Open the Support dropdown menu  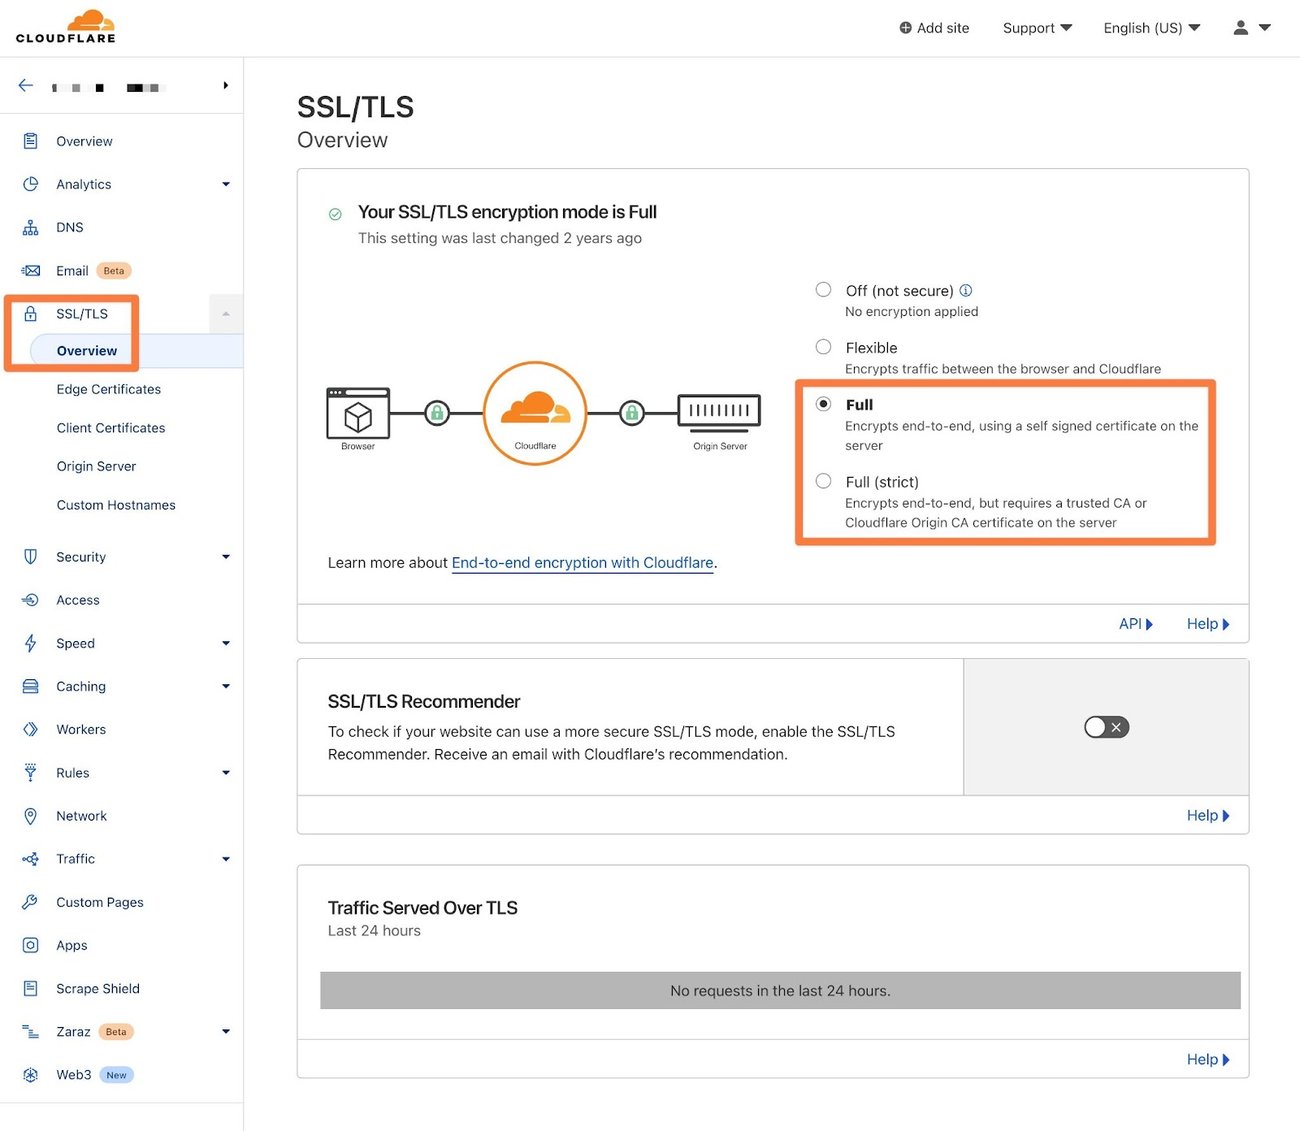tap(1037, 28)
